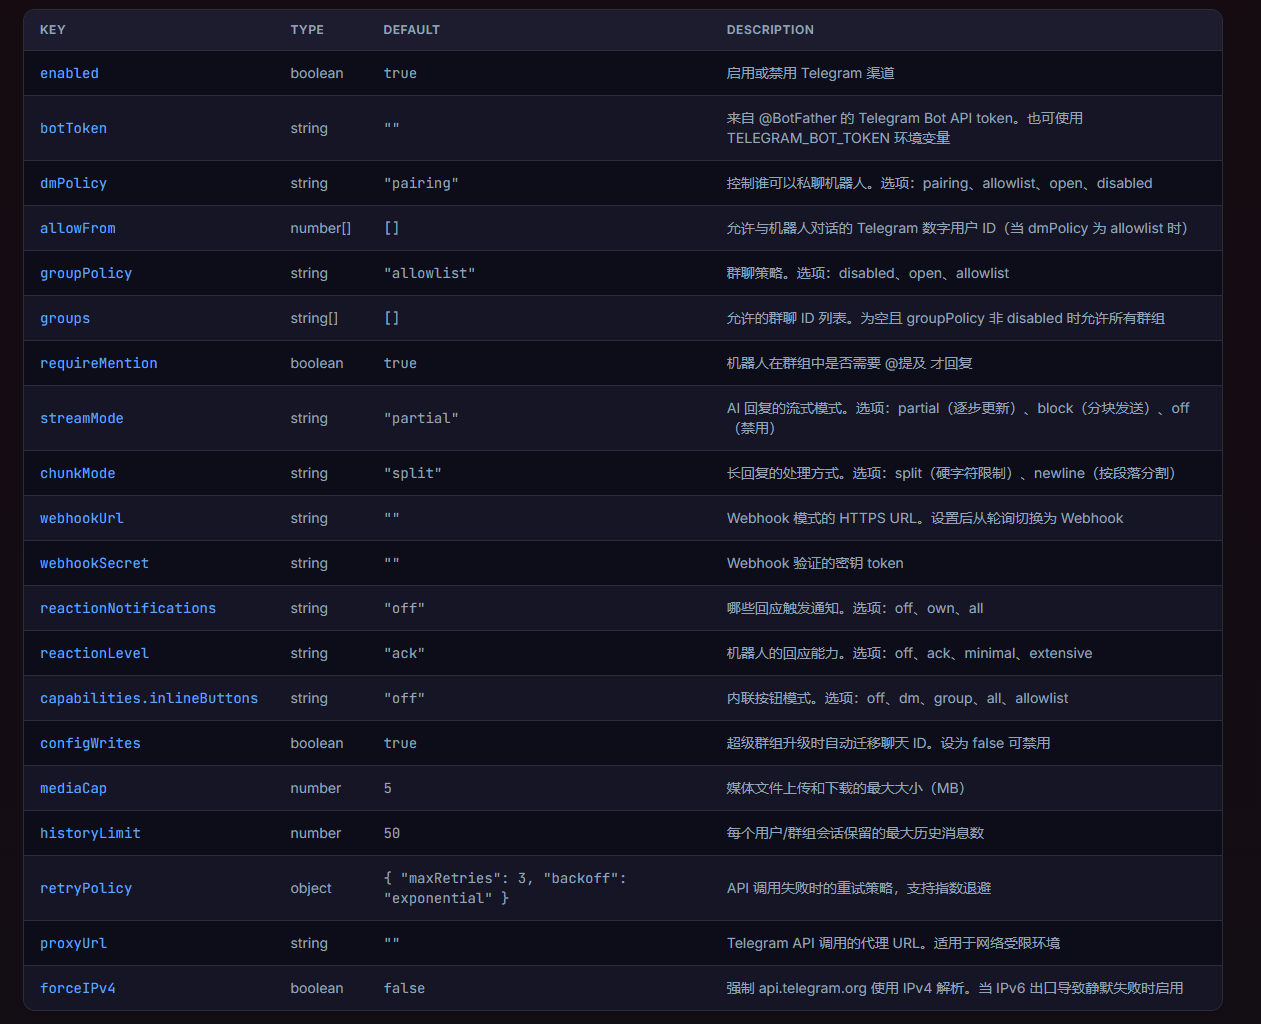Click the "pairing" default value
The height and width of the screenshot is (1024, 1261).
[x=421, y=183]
